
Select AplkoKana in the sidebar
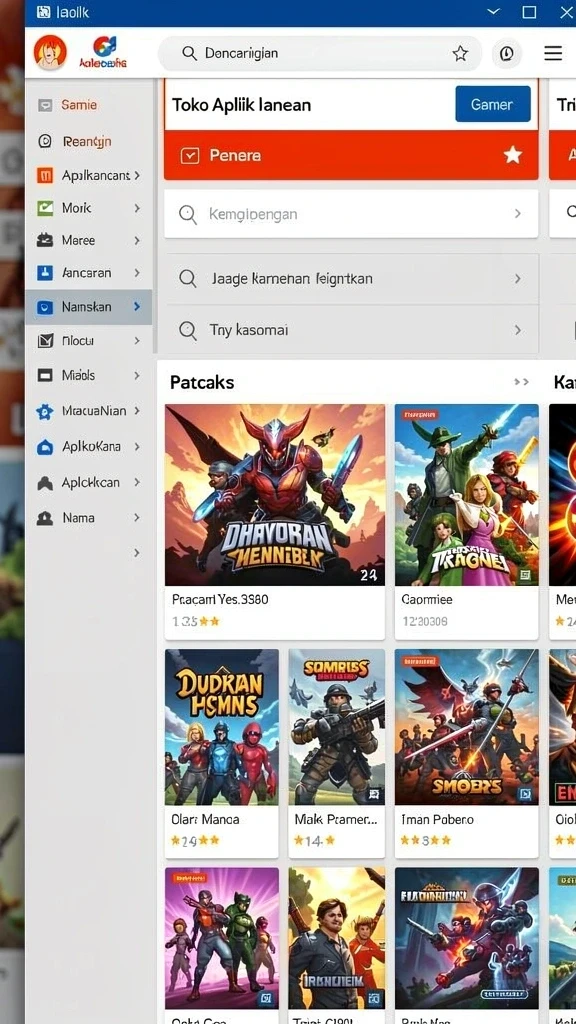(x=91, y=447)
